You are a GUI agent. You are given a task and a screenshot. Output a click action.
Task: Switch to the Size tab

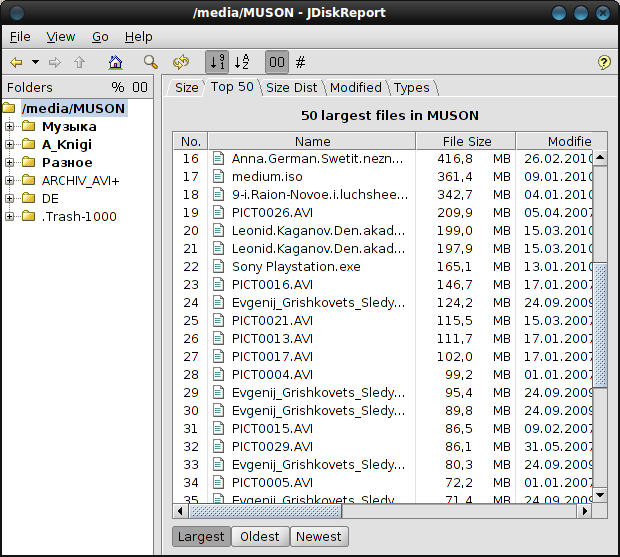(186, 87)
